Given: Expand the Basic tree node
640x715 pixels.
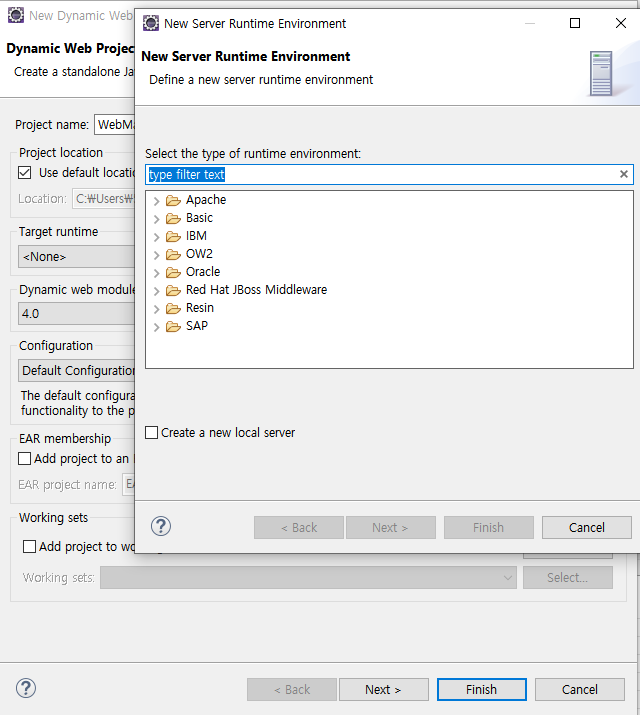Looking at the screenshot, I should pos(156,219).
